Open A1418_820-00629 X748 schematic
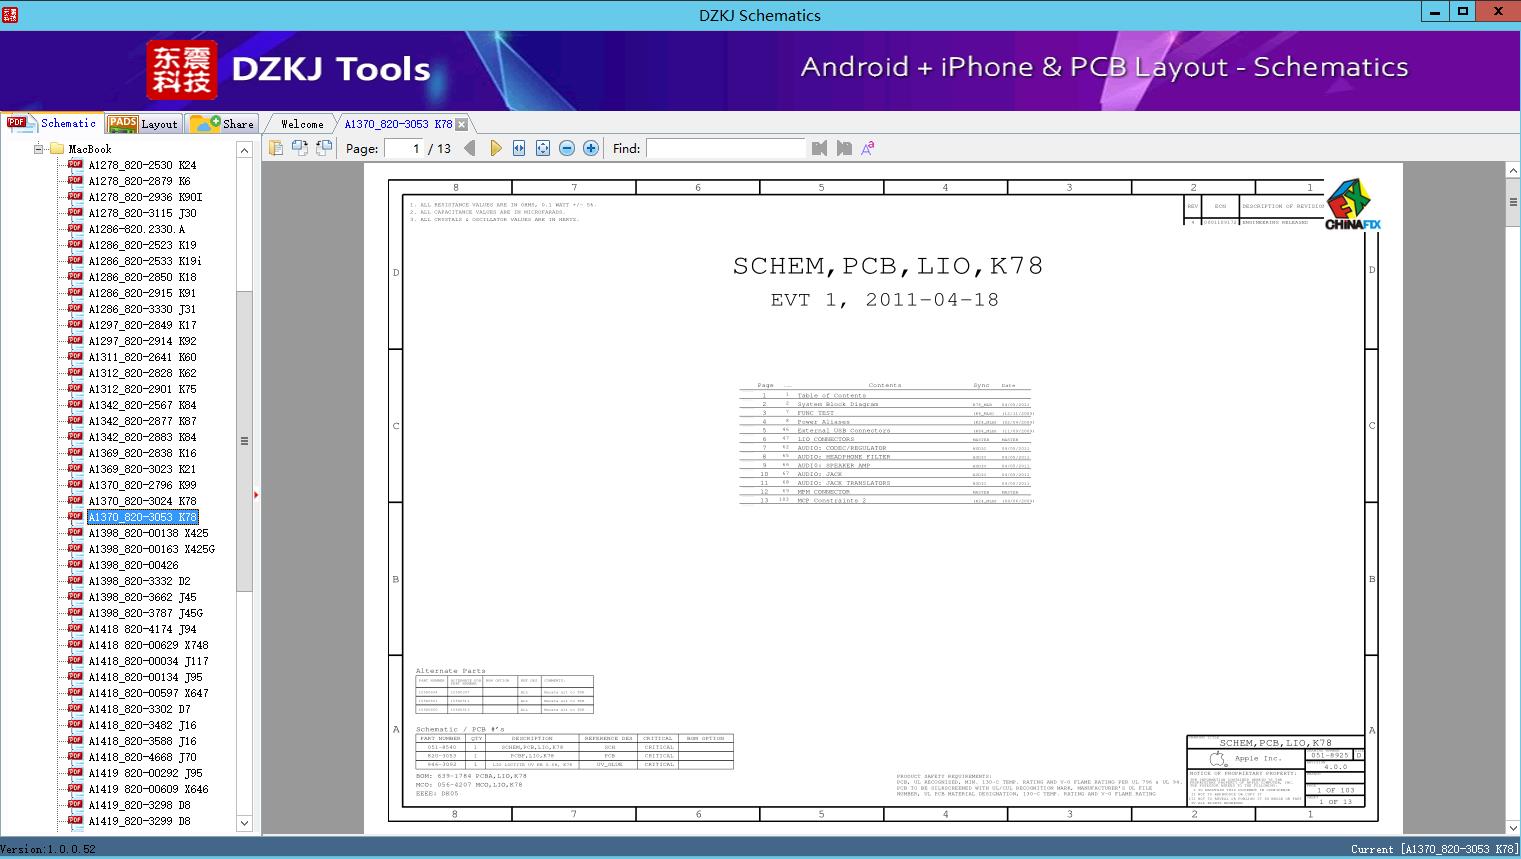 pyautogui.click(x=148, y=645)
